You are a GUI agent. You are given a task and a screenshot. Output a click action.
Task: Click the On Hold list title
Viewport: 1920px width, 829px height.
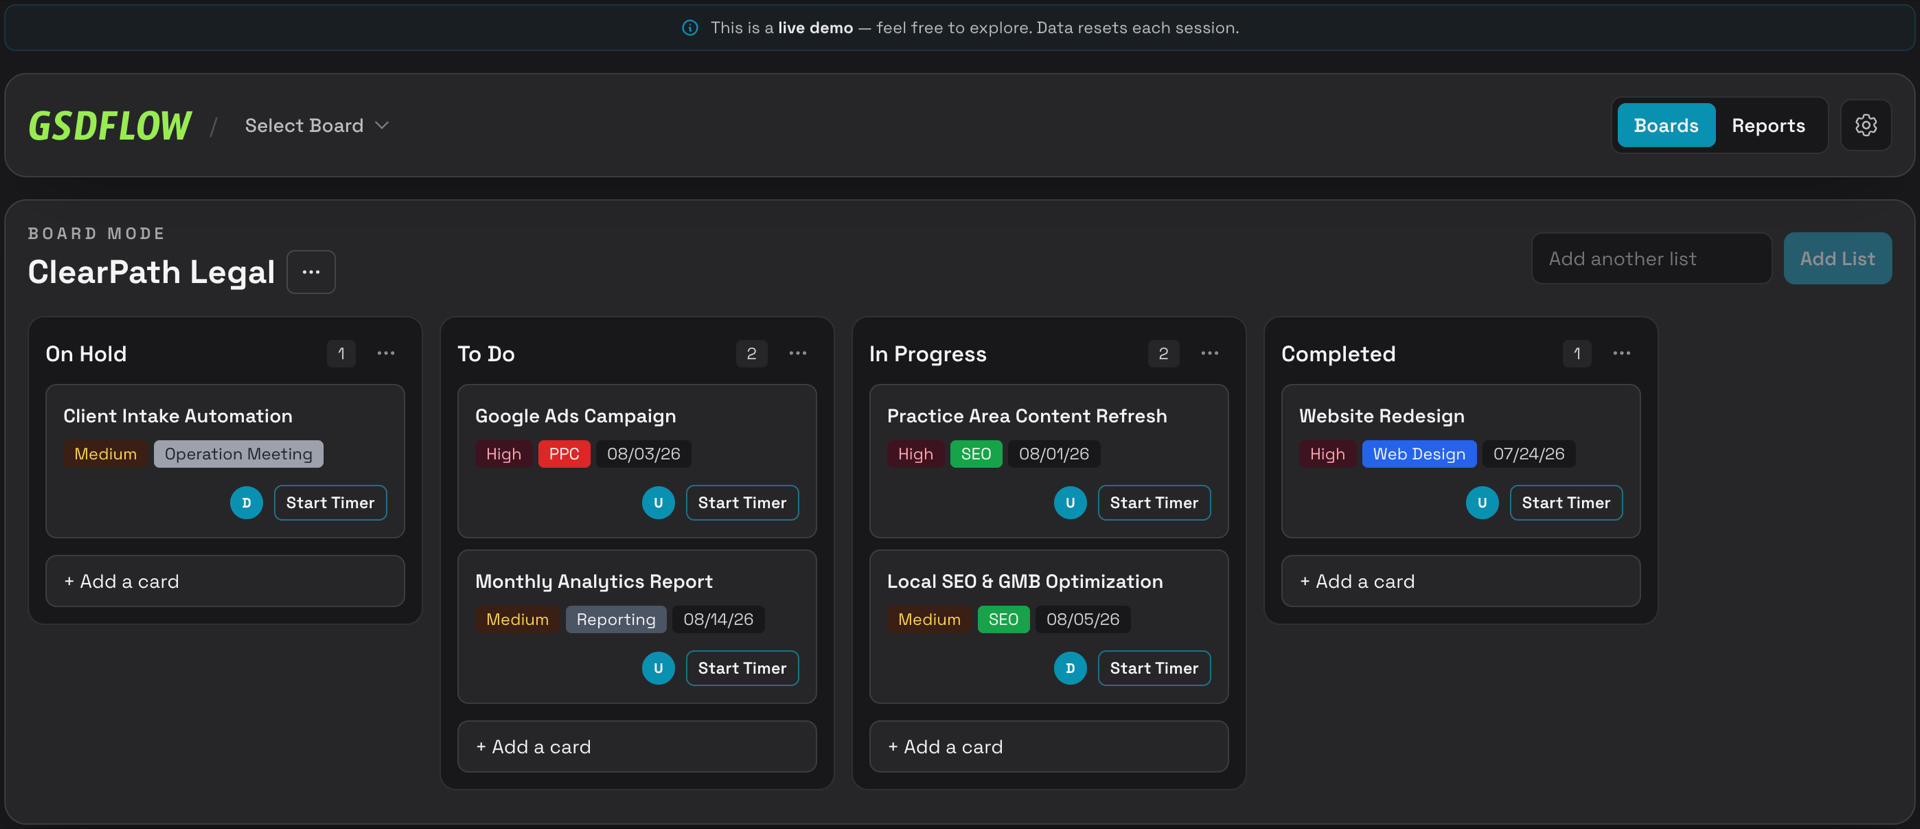click(86, 354)
